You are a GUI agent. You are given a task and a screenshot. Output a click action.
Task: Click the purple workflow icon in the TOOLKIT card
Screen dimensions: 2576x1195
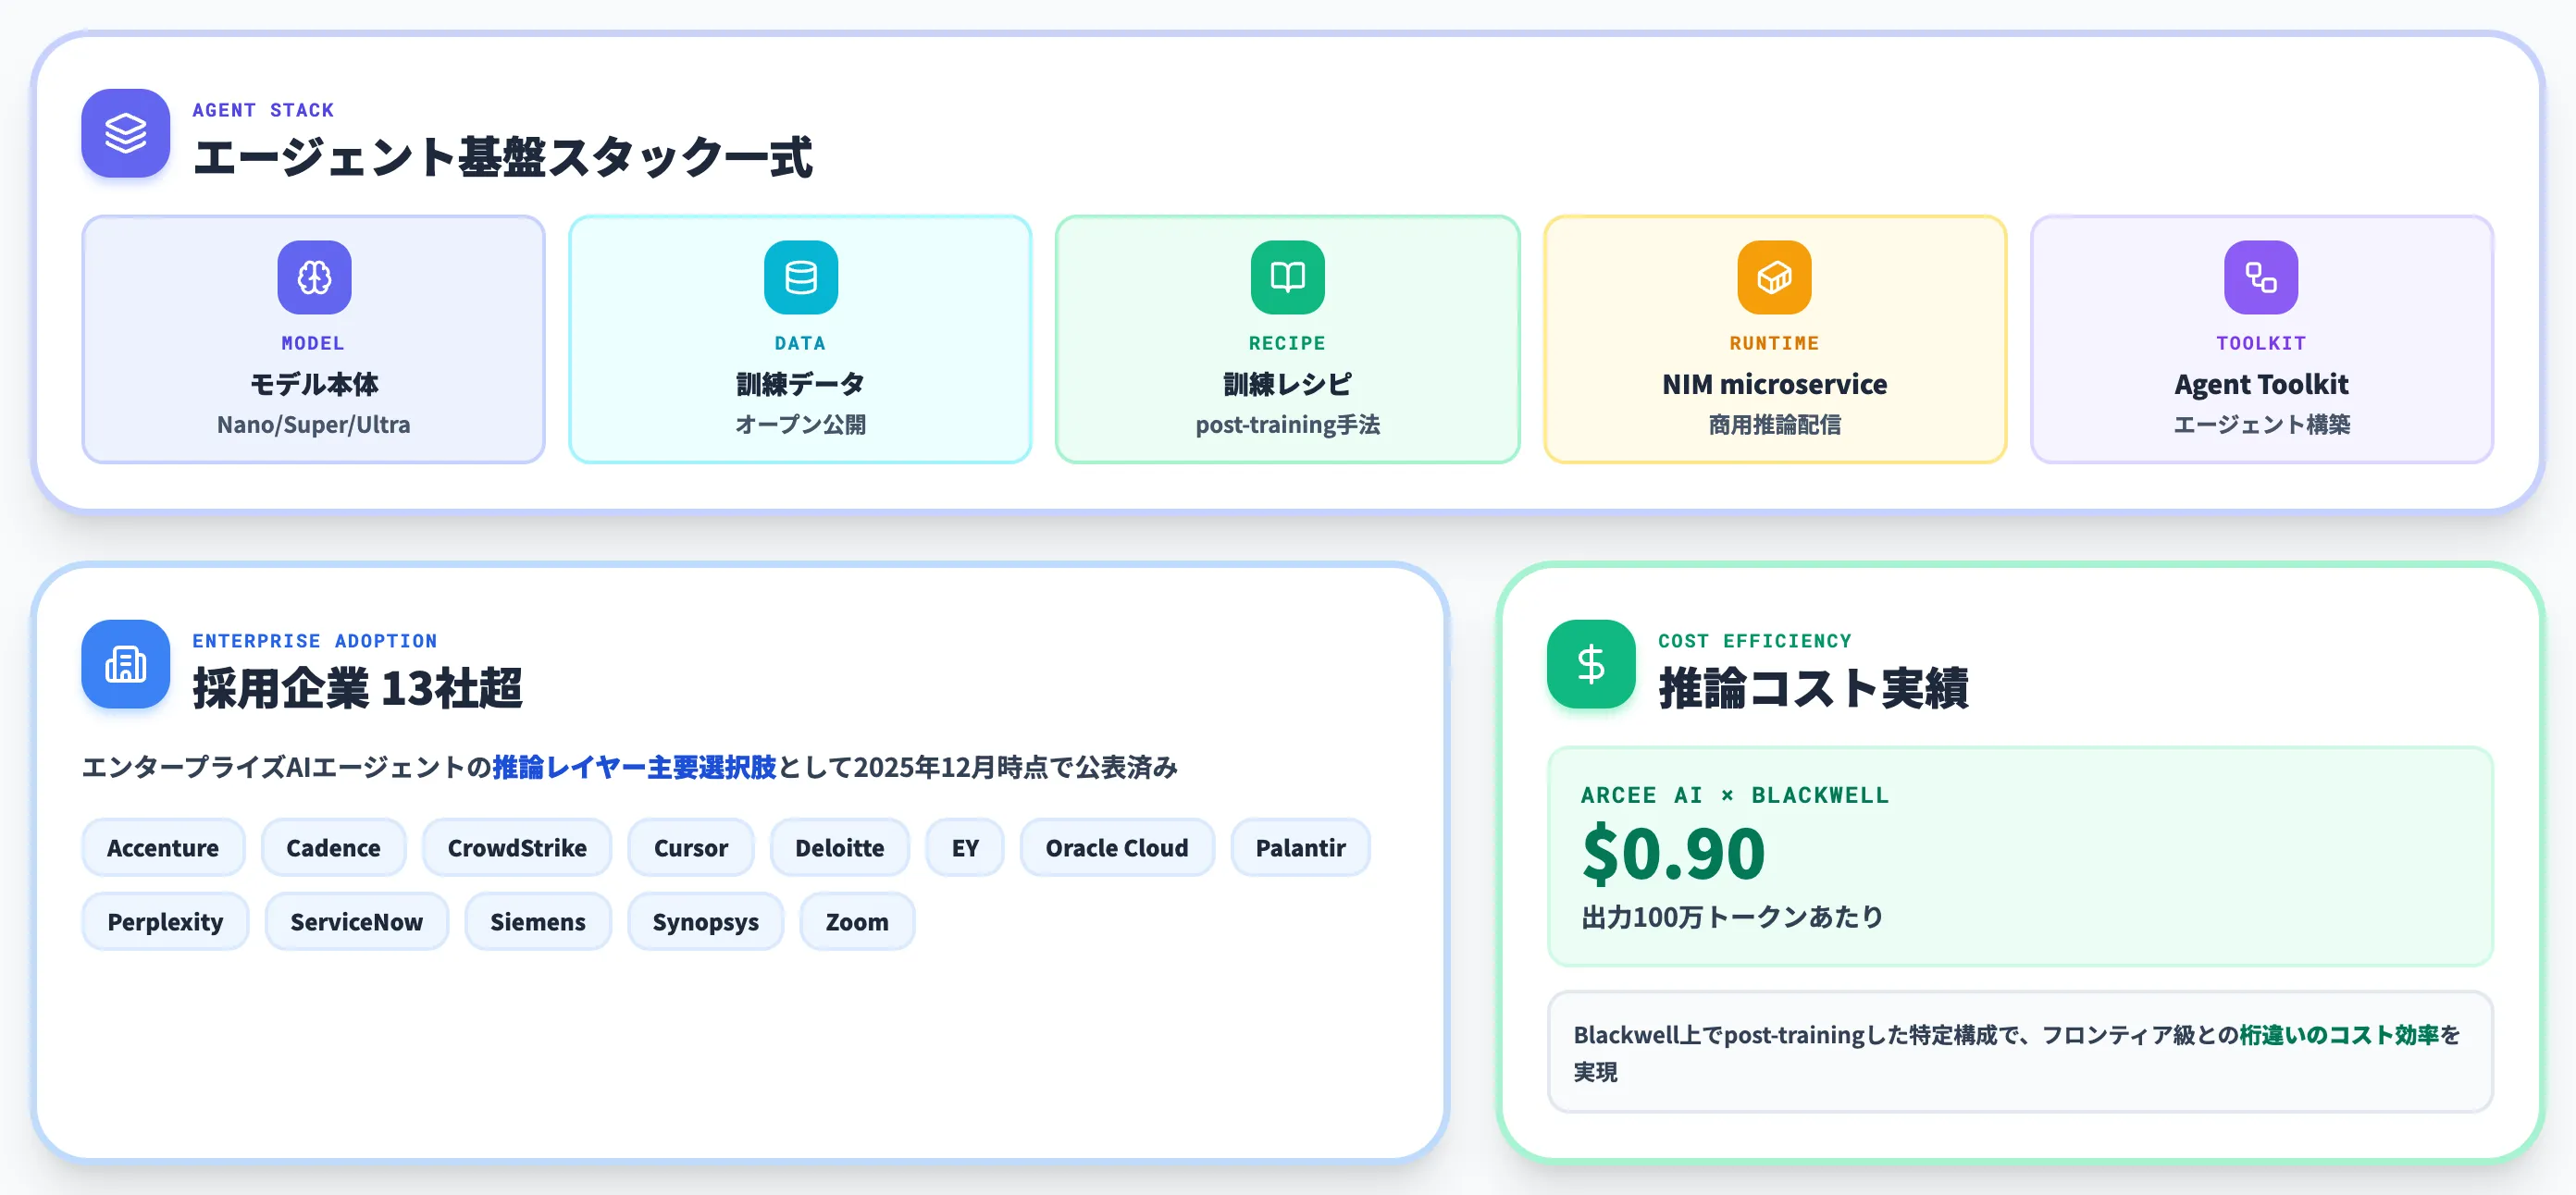coord(2260,277)
